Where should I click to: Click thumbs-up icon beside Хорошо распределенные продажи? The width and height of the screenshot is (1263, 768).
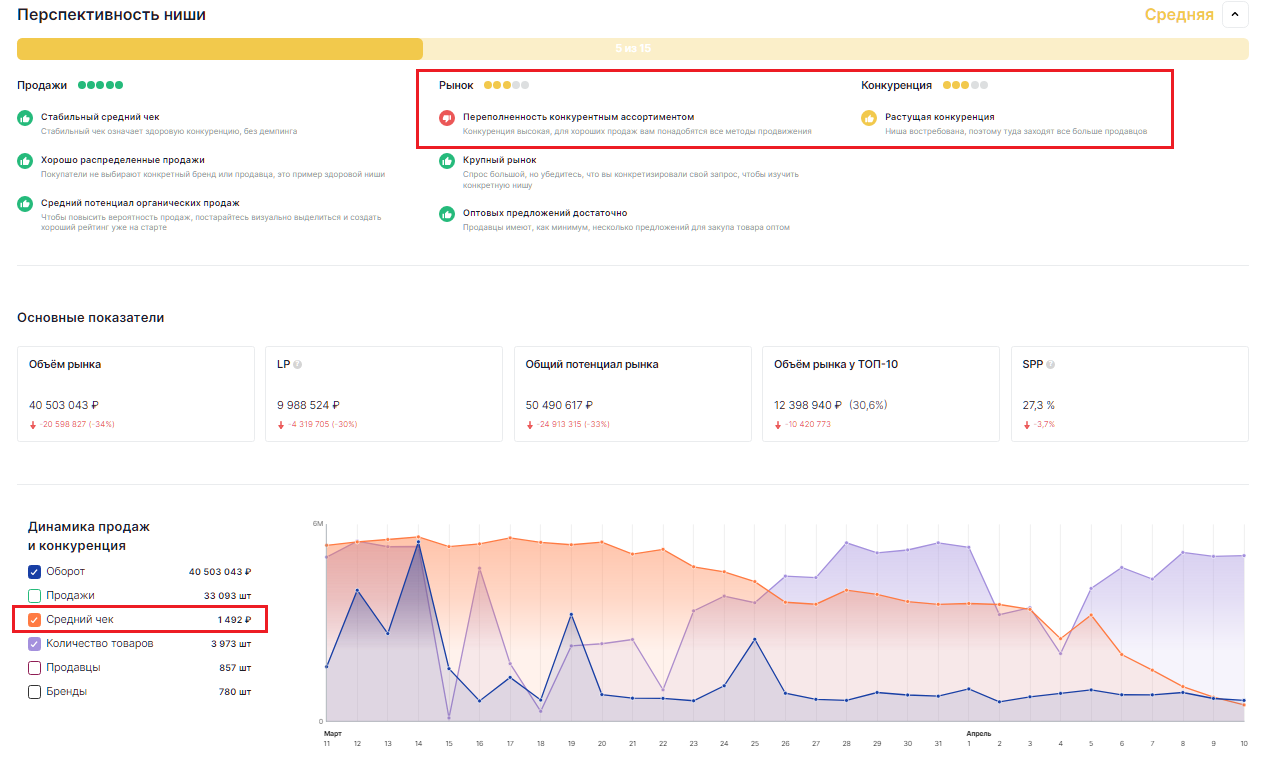click(26, 161)
